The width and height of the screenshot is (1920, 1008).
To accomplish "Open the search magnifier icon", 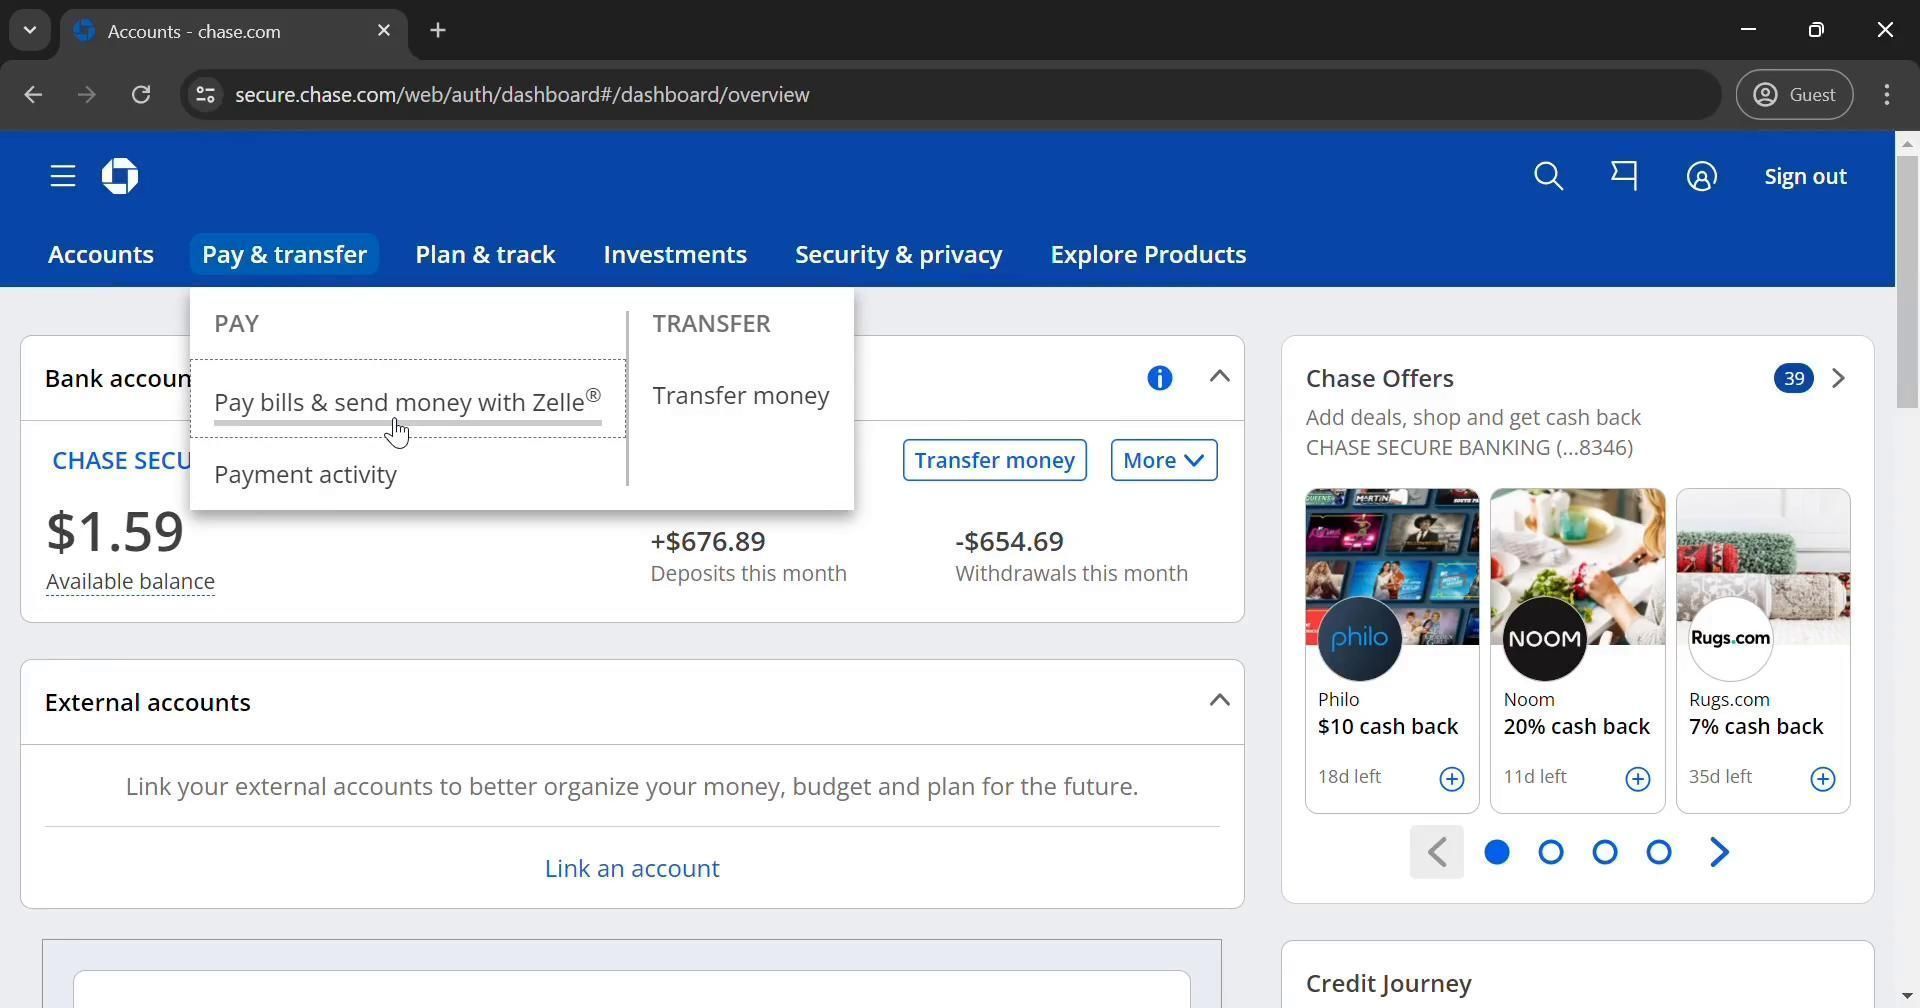I will point(1548,177).
